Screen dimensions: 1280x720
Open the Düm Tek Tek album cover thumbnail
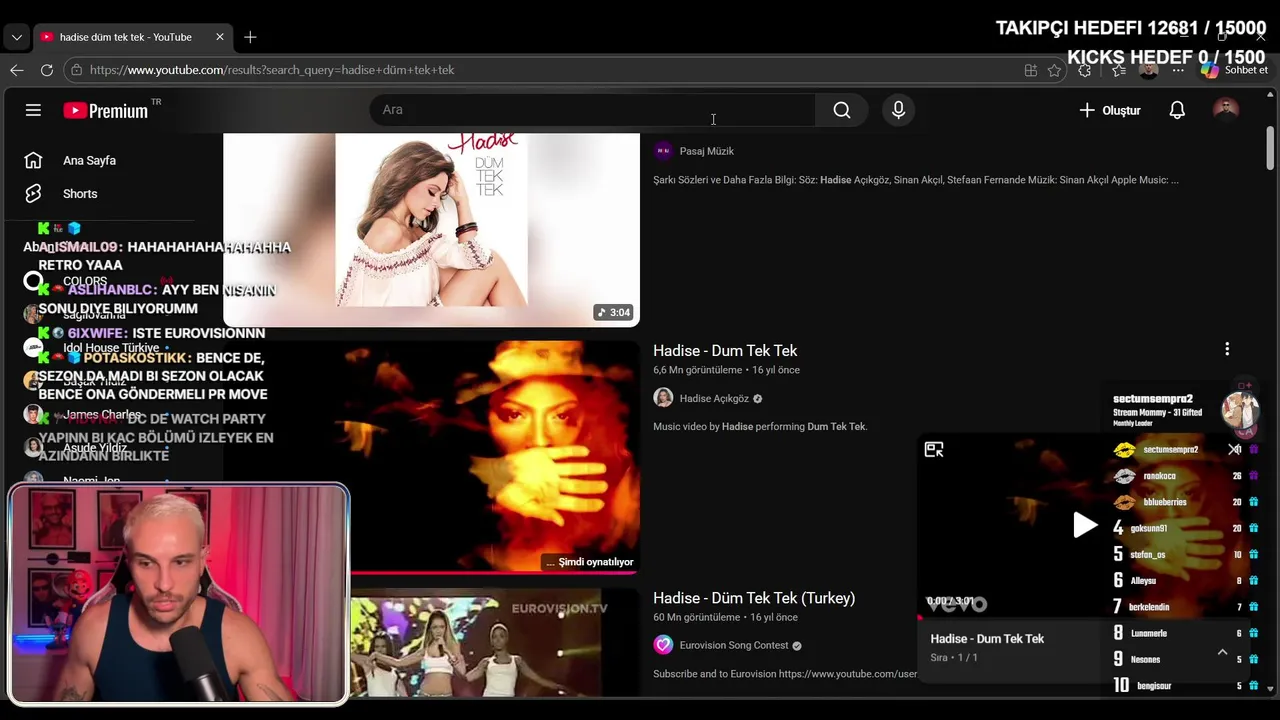(431, 228)
